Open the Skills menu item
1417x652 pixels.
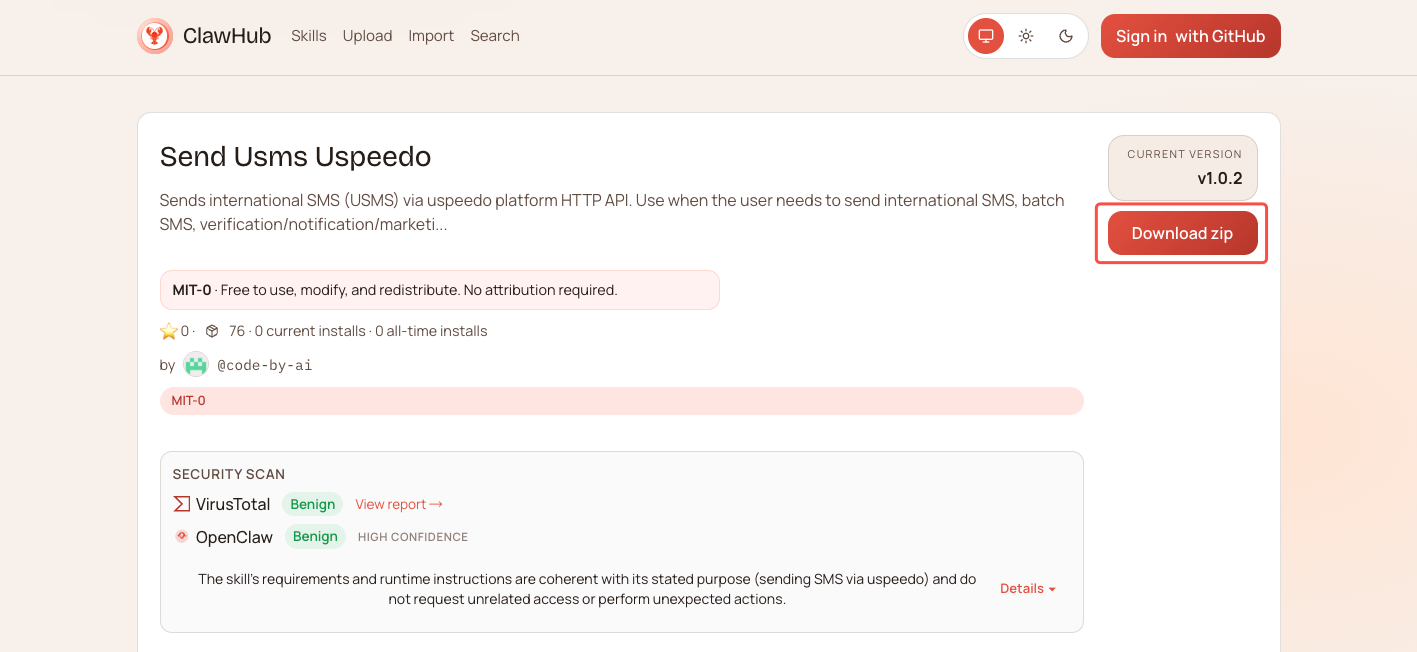tap(308, 36)
